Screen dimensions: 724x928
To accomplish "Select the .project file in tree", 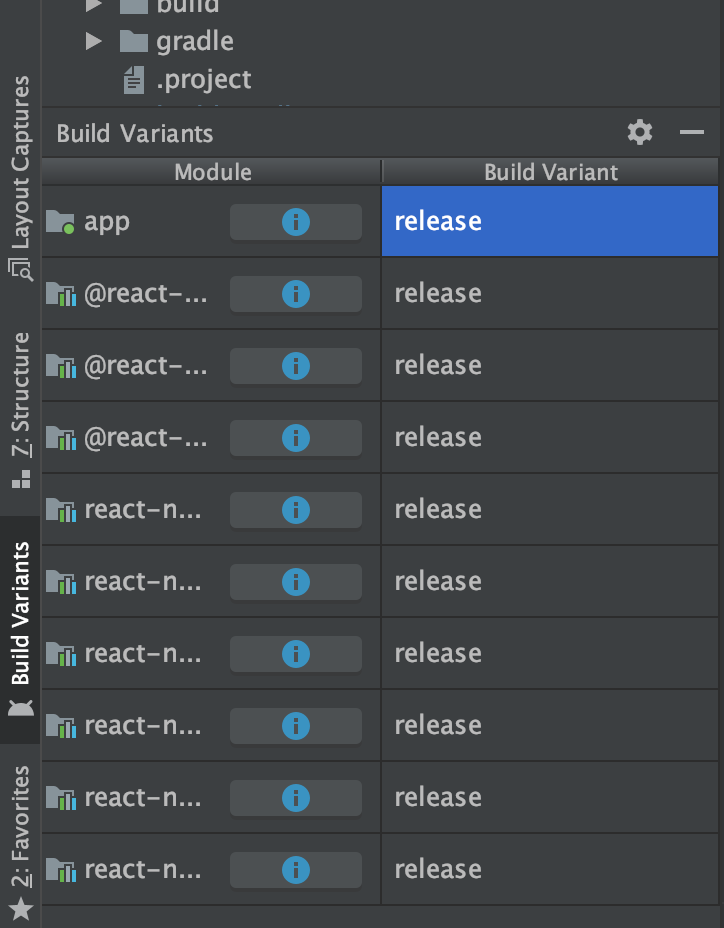I will tap(203, 79).
